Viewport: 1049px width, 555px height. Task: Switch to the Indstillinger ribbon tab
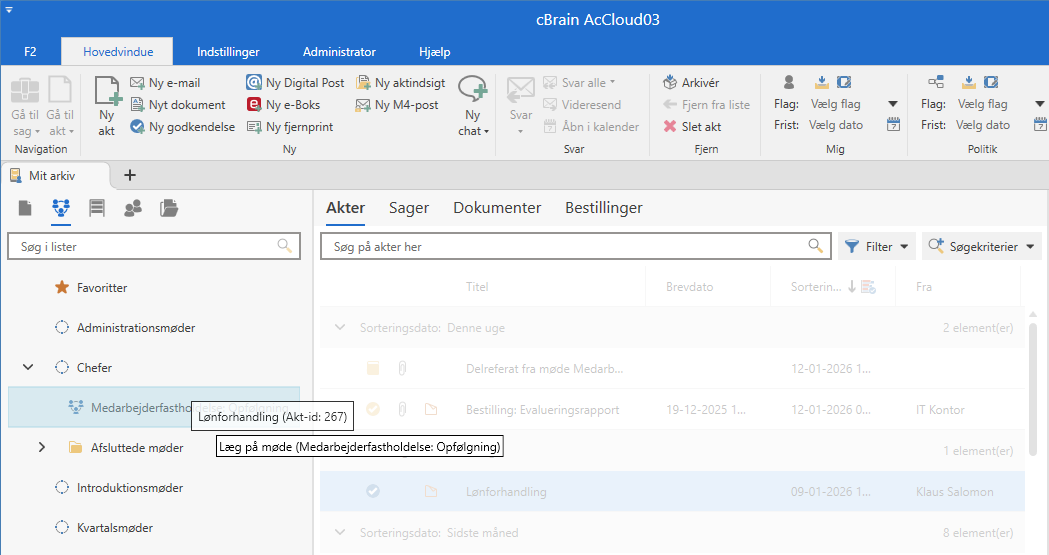pyautogui.click(x=228, y=51)
